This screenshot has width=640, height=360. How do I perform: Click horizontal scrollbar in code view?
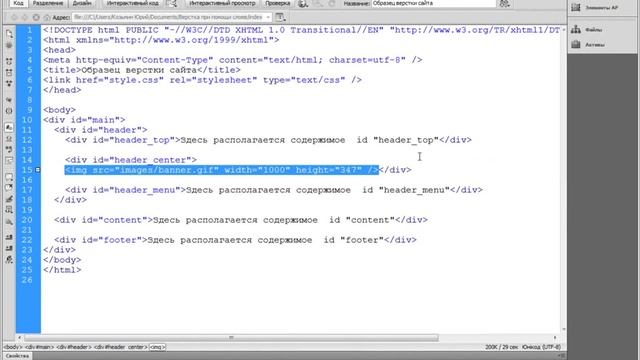coord(231,338)
